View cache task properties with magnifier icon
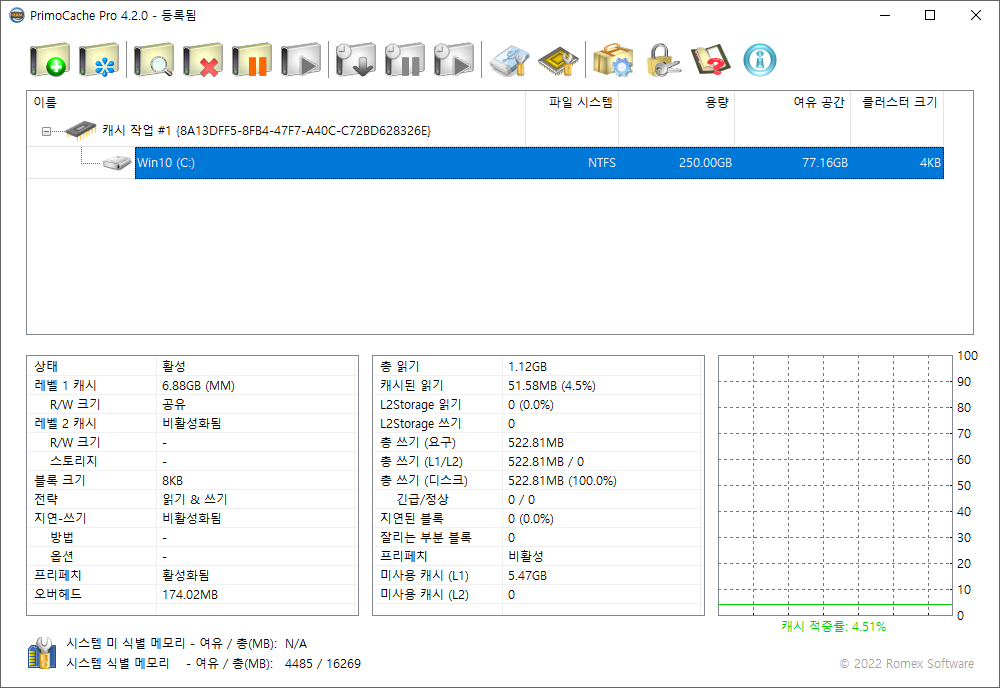This screenshot has width=1000, height=688. pos(154,60)
